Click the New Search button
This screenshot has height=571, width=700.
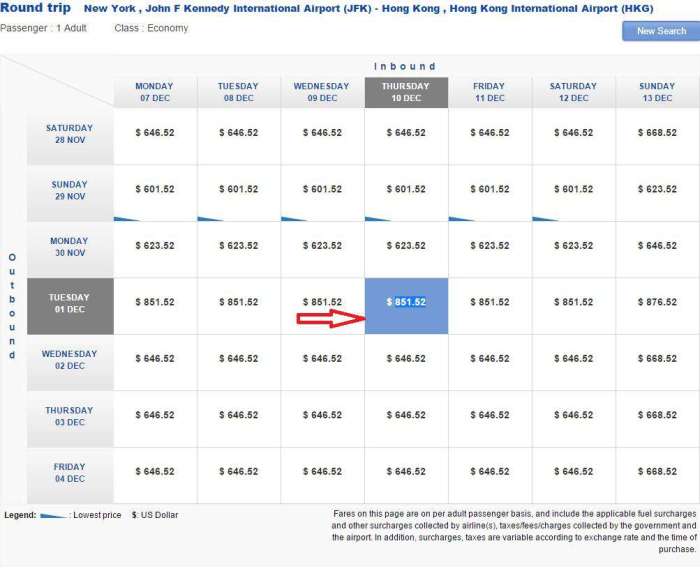pyautogui.click(x=661, y=31)
